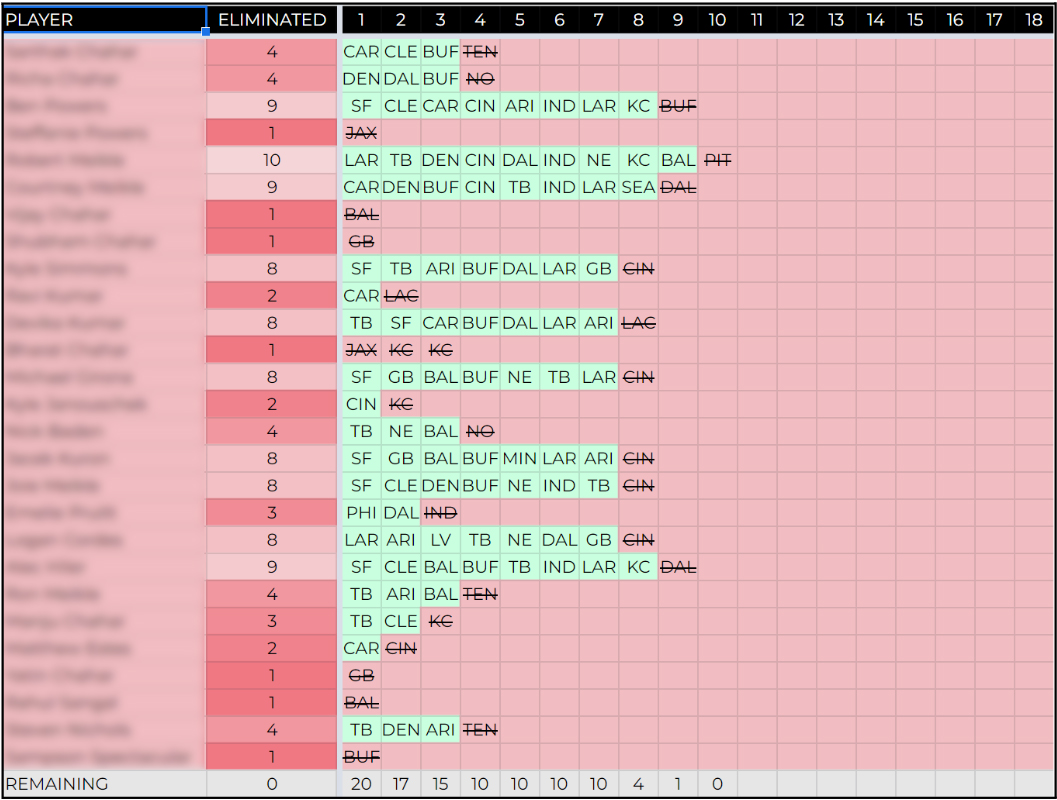Click the week 1 column header
The width and height of the screenshot is (1057, 800).
pos(361,20)
